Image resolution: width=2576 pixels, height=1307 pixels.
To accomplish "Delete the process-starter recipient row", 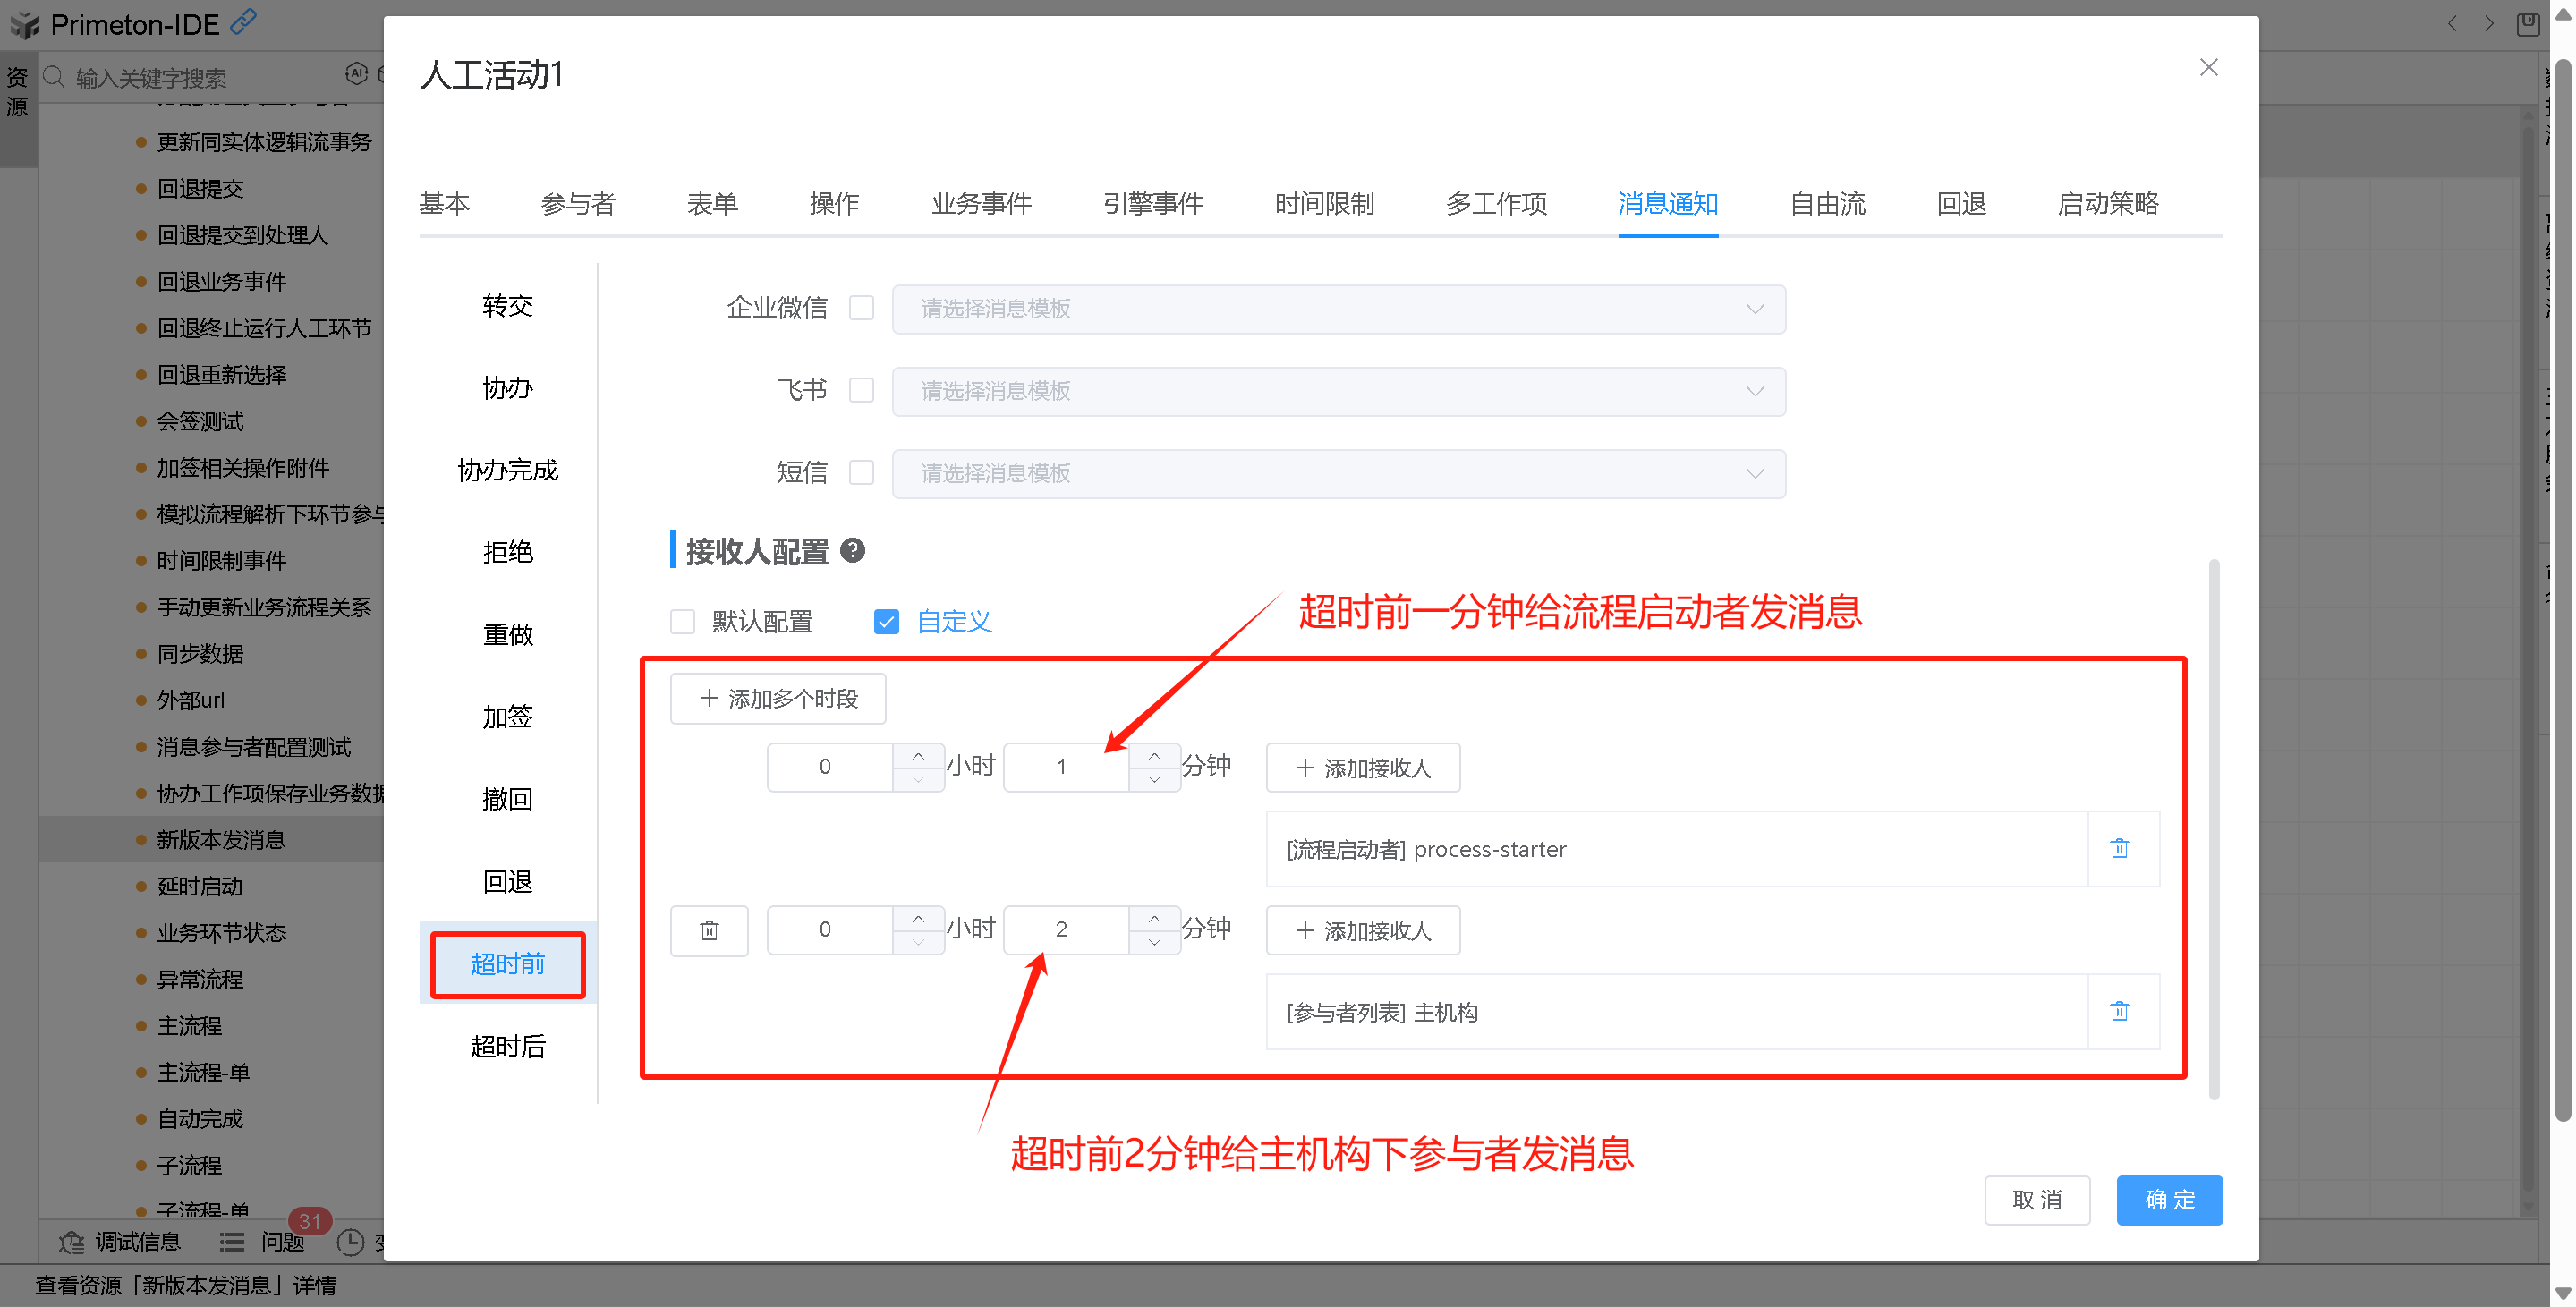I will 2118,849.
